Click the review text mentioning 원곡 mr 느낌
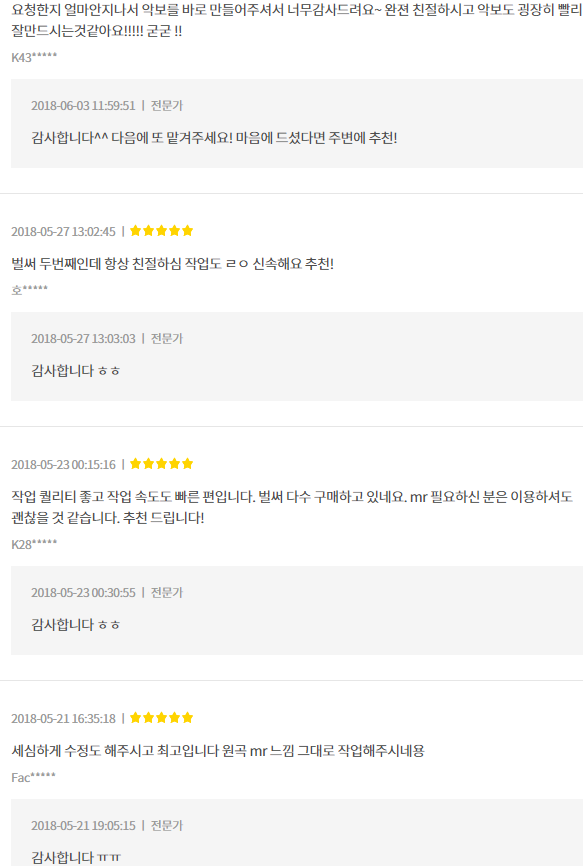 point(218,751)
